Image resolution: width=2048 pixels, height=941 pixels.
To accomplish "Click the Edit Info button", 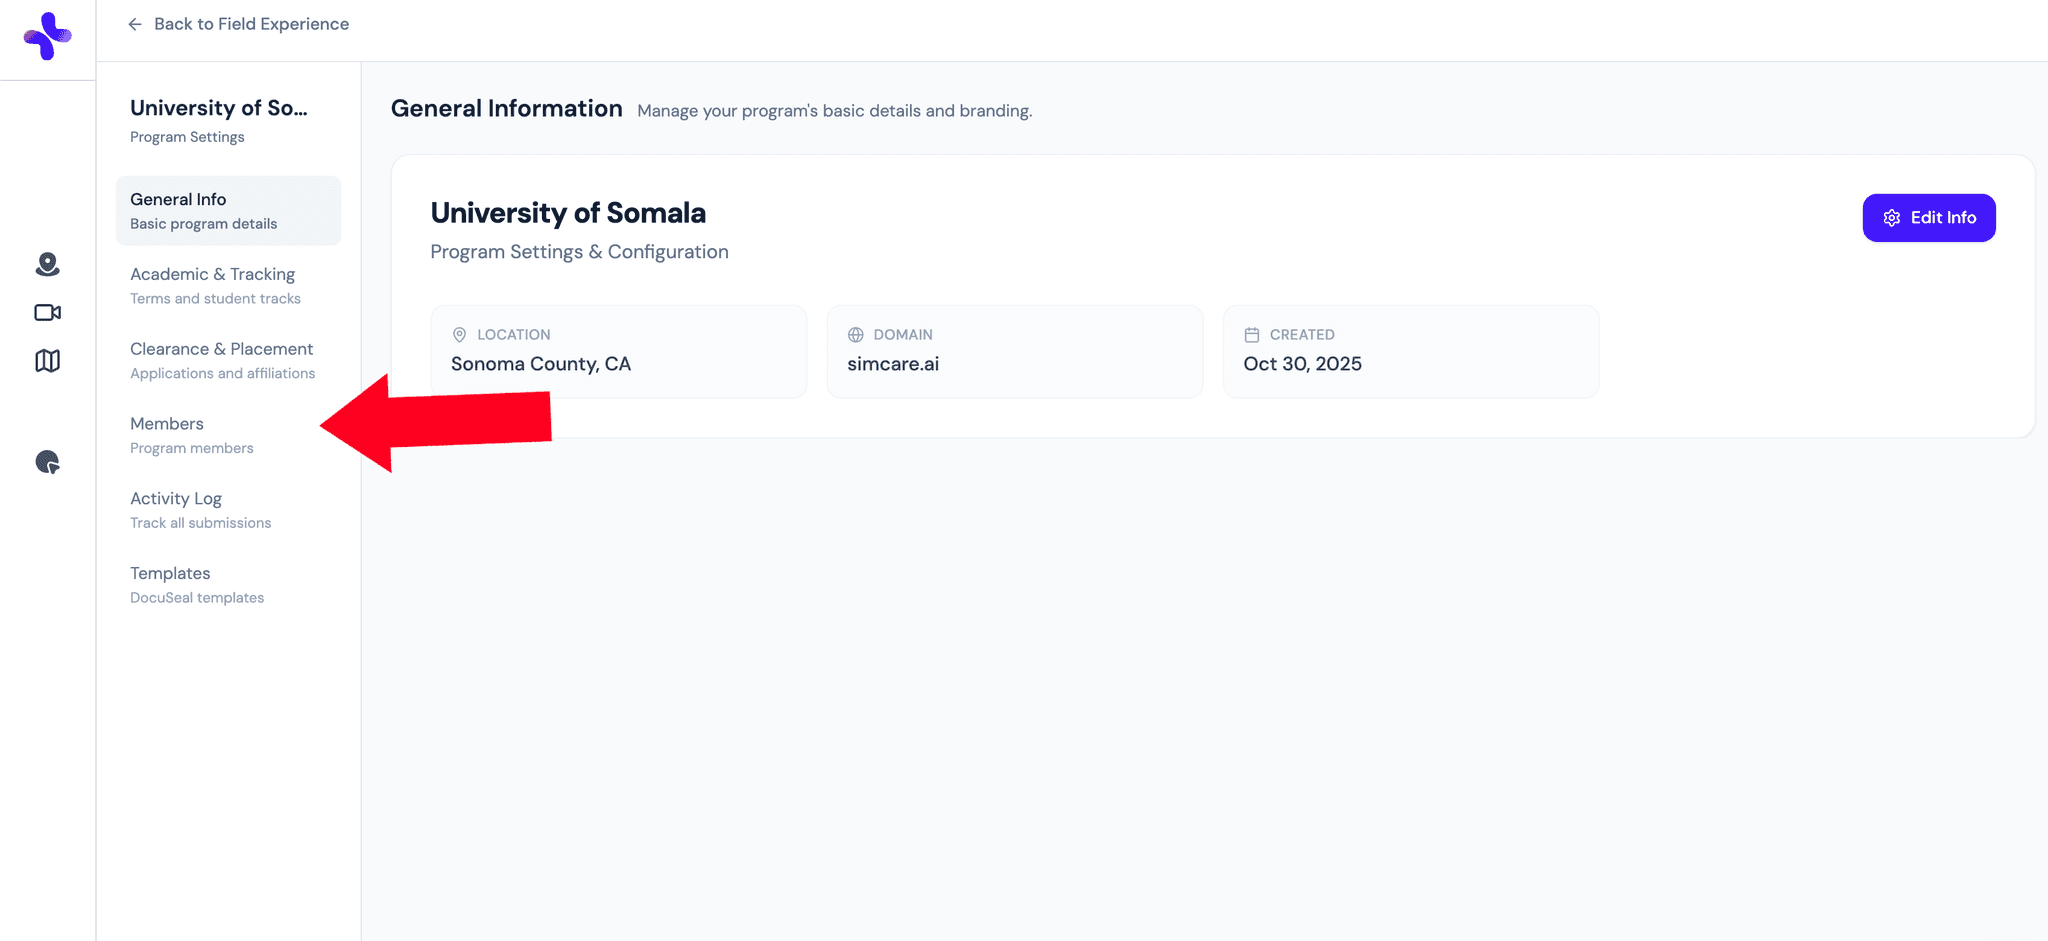I will pos(1929,217).
